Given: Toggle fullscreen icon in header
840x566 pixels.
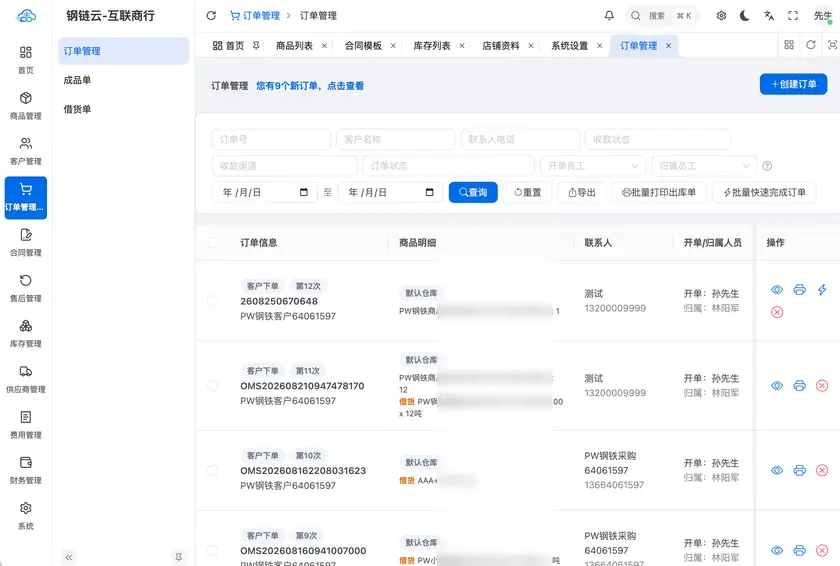Looking at the screenshot, I should point(793,16).
